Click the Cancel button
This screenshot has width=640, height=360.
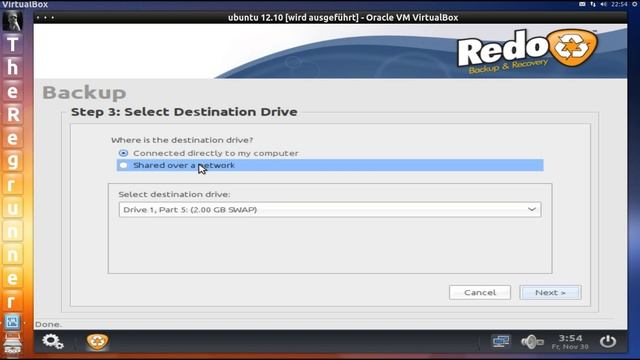click(480, 292)
